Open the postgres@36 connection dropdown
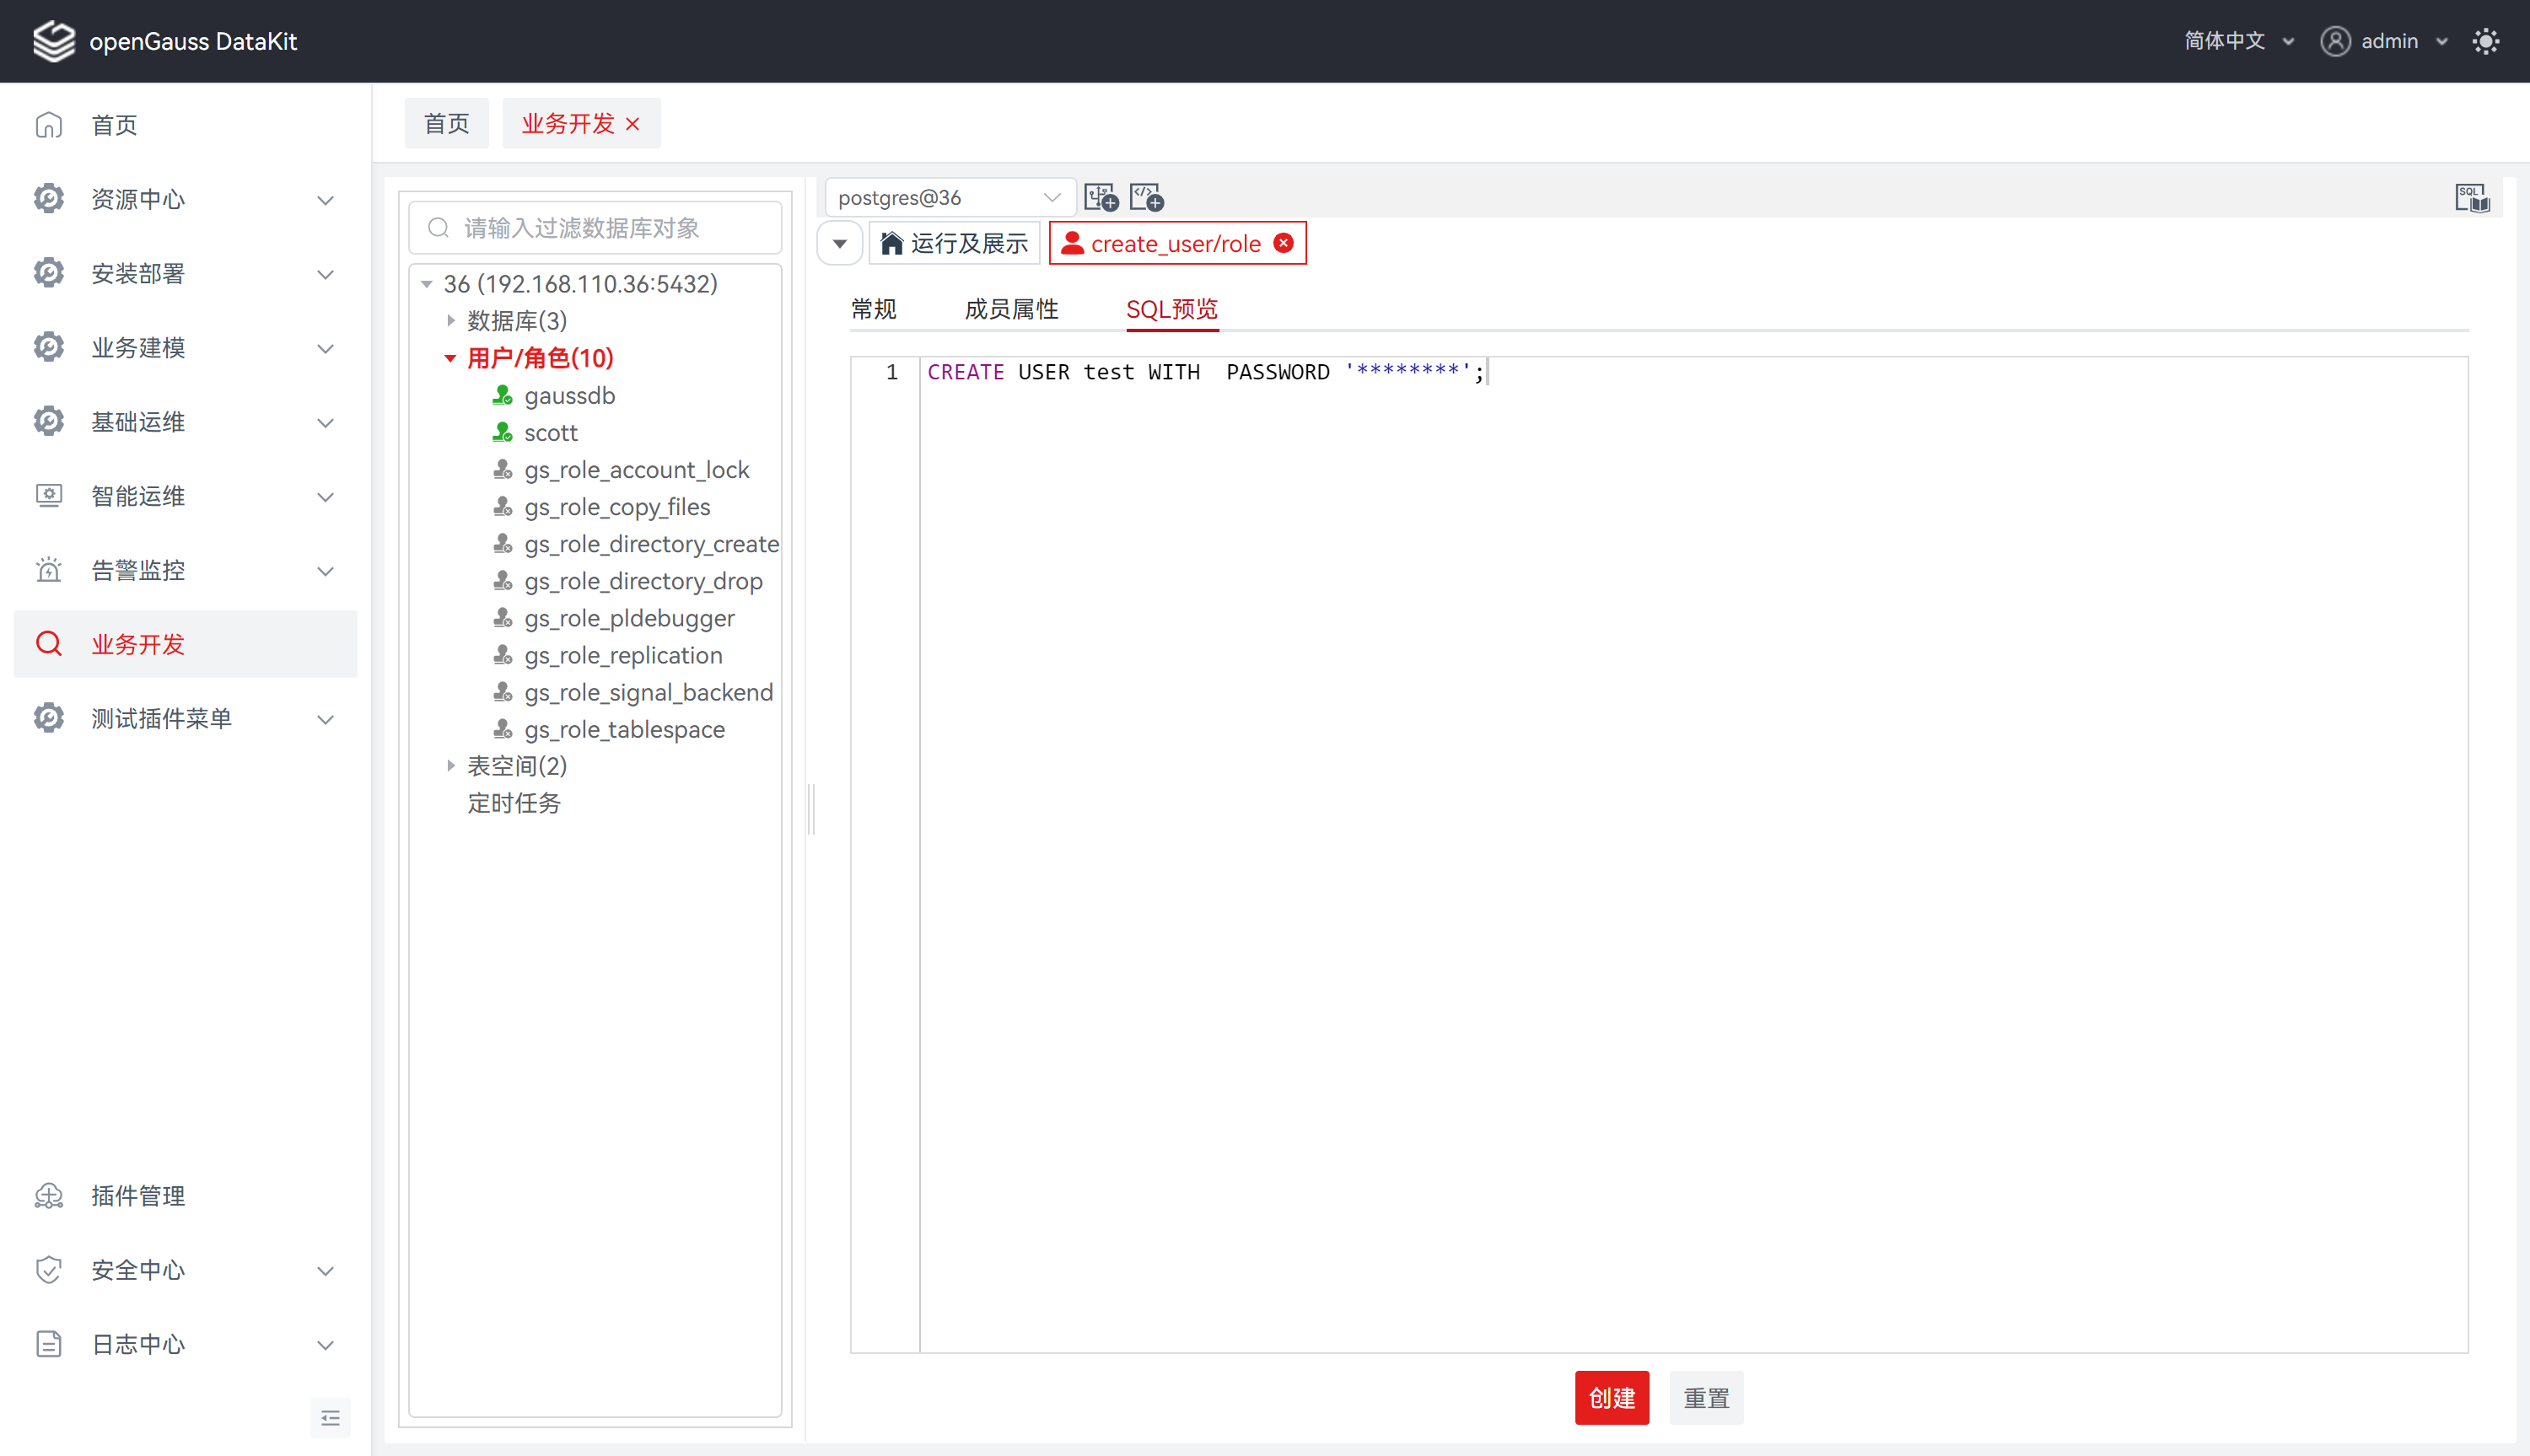 point(948,197)
